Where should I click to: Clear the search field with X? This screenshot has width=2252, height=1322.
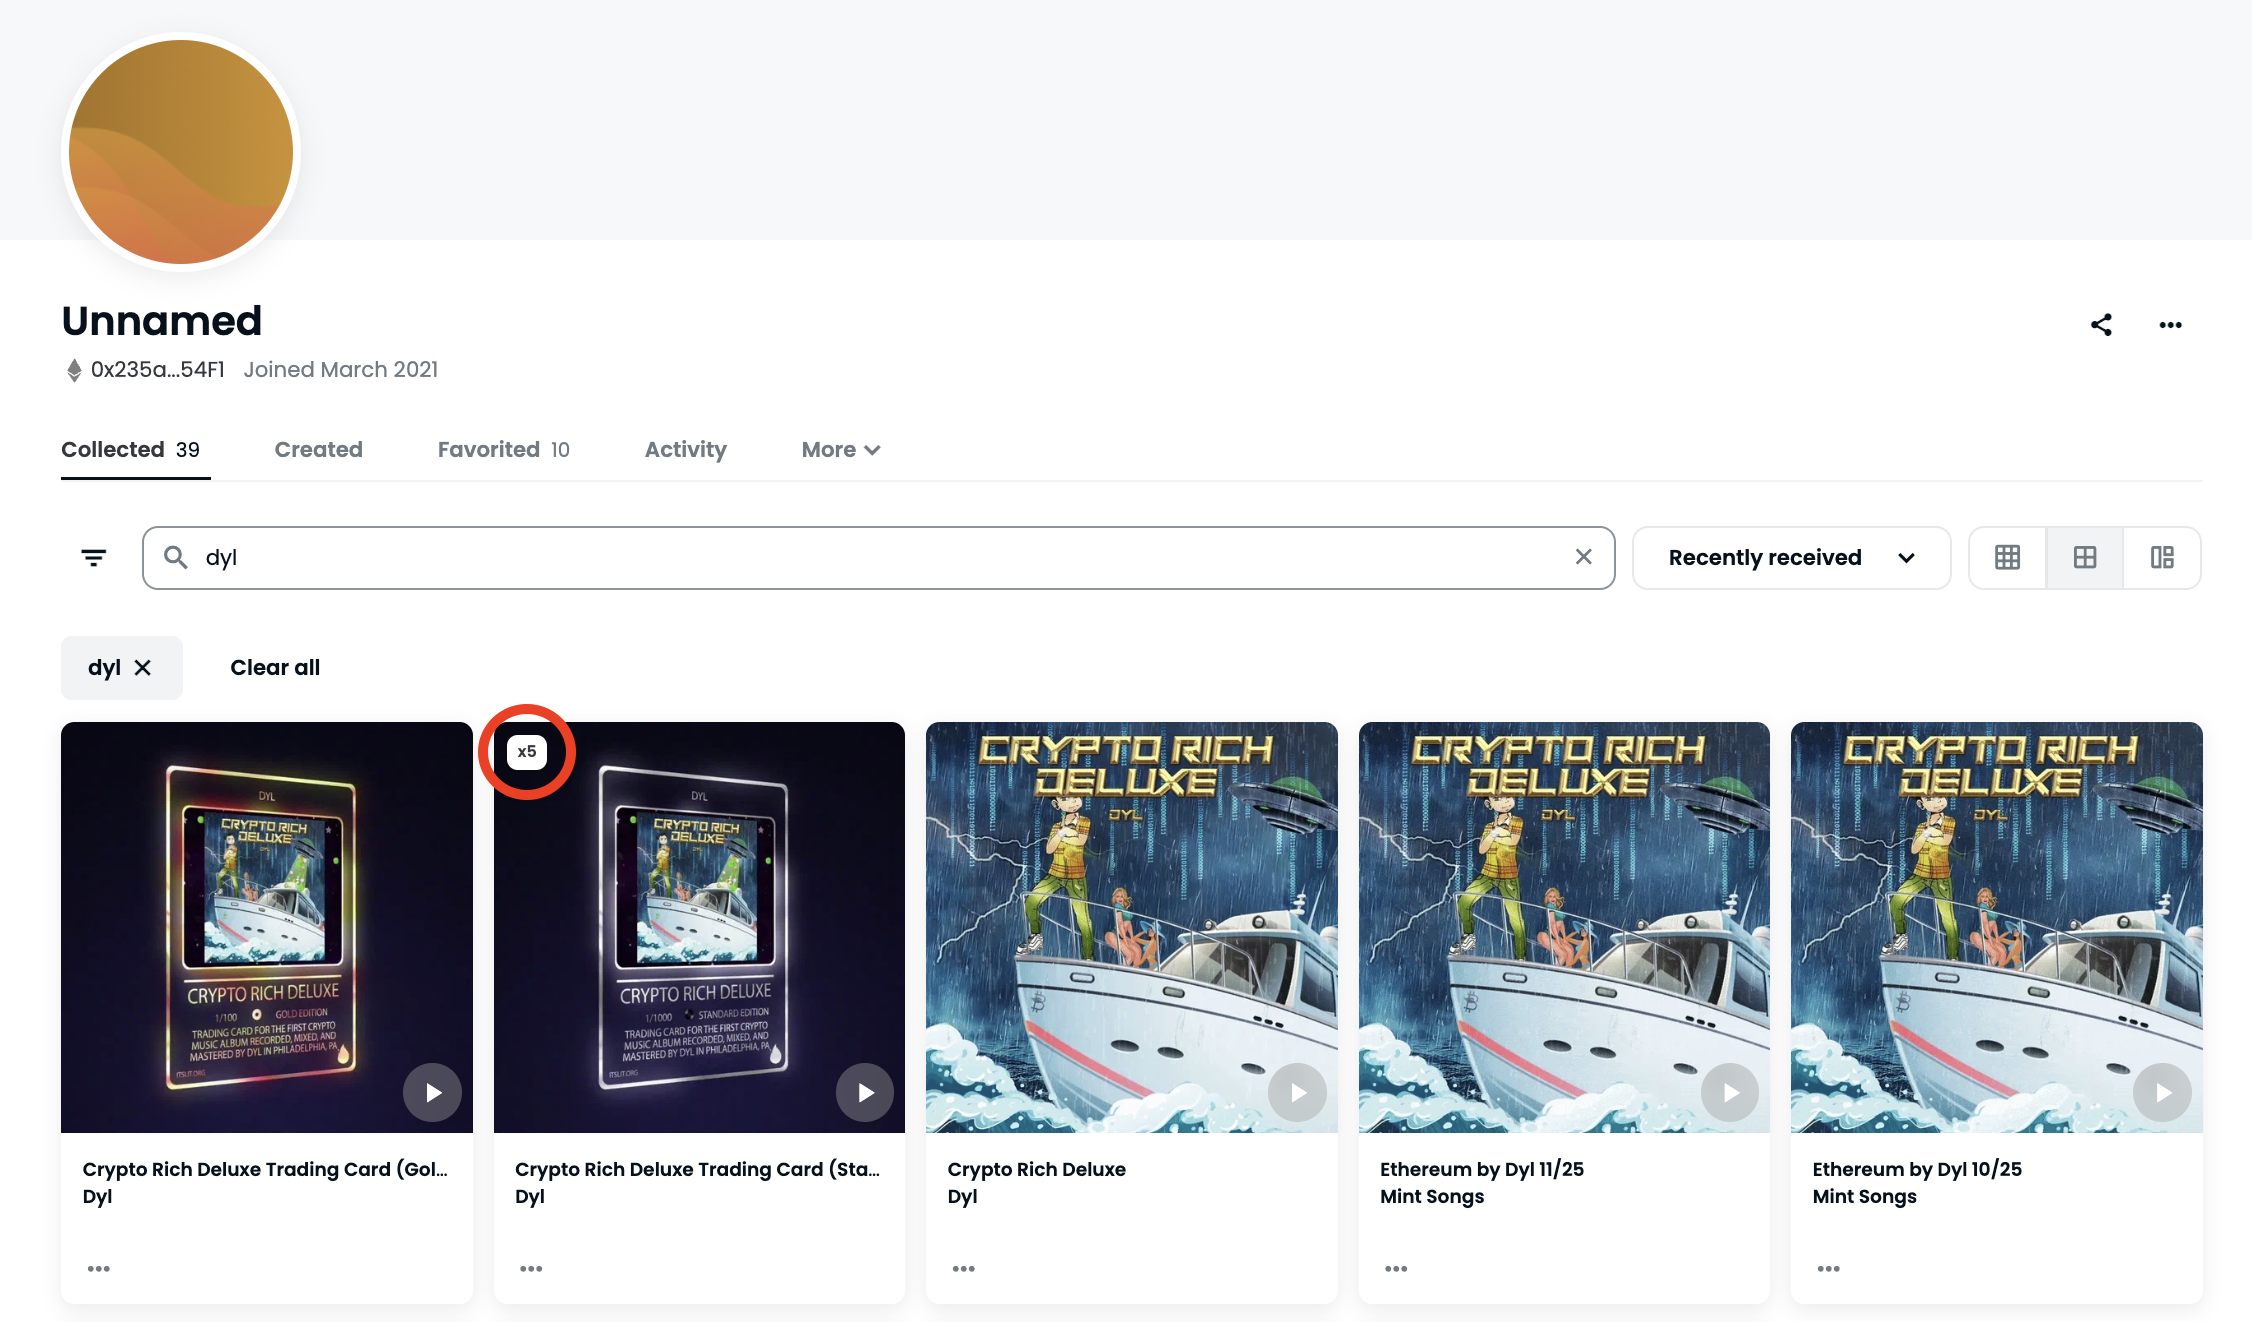tap(1583, 557)
